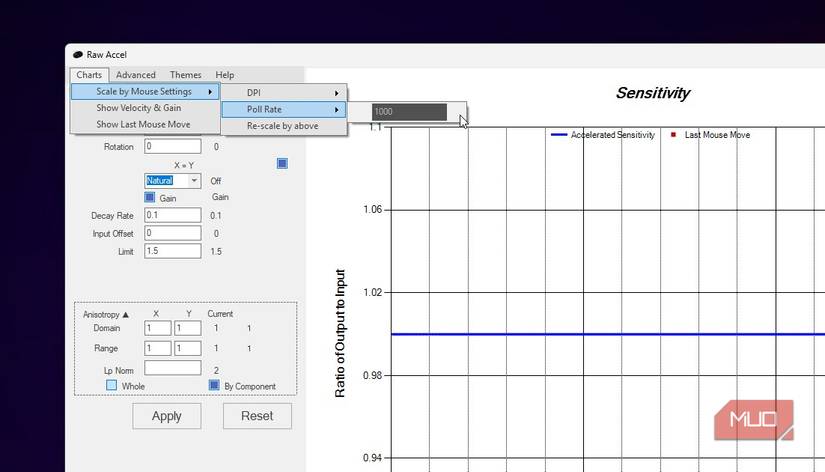Screen dimensions: 825x472
Task: Edit the Domain X field
Action: (x=157, y=328)
